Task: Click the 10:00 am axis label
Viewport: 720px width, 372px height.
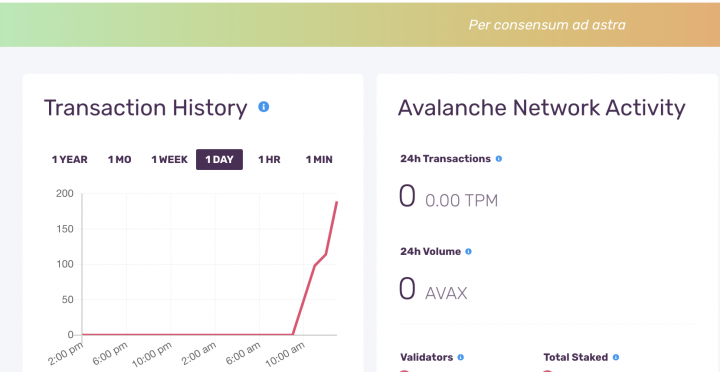Action: point(287,356)
